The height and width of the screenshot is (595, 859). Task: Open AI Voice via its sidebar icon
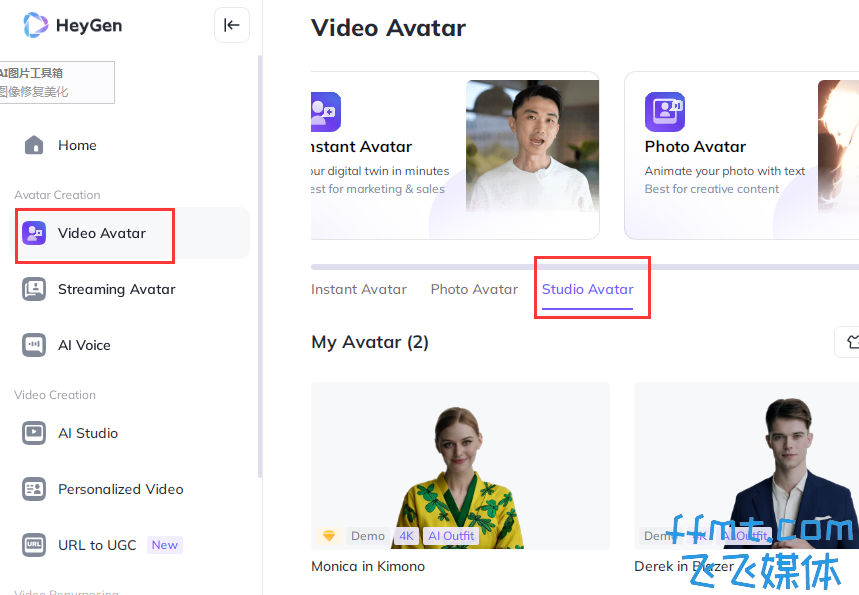coord(34,345)
